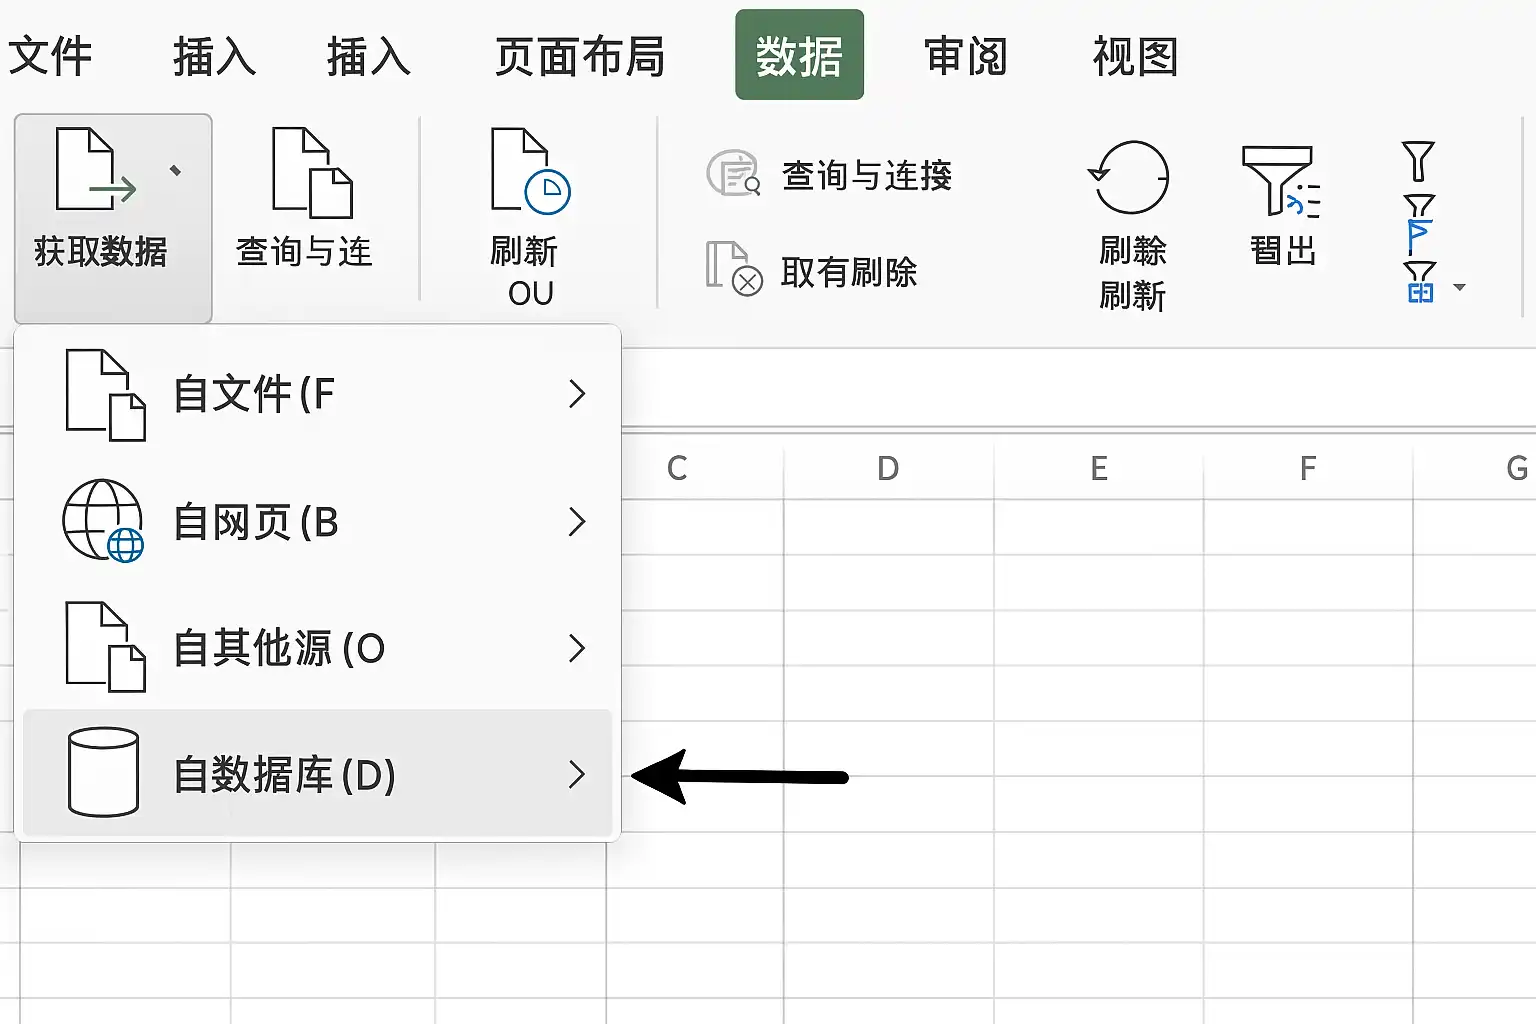
Task: Switch to the 页面布局 ribbon tab
Action: coord(580,56)
